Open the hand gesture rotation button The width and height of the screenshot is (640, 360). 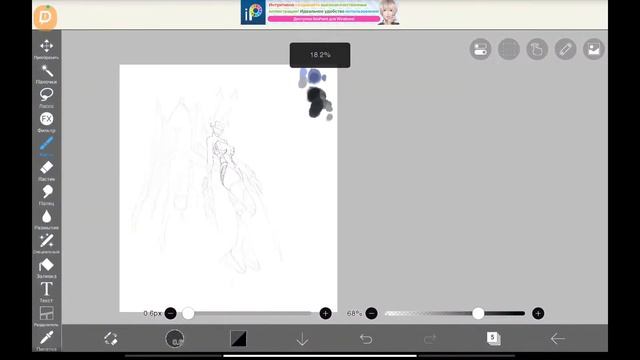(537, 49)
